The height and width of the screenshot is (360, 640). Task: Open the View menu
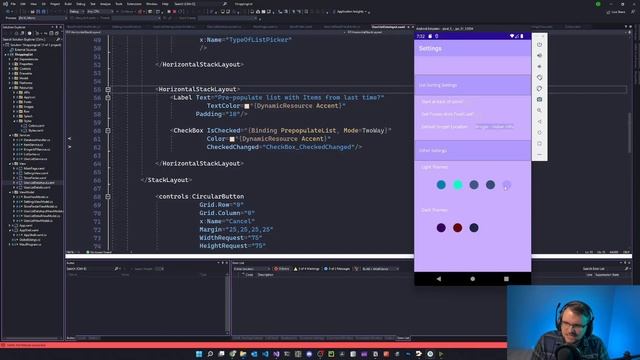click(33, 4)
